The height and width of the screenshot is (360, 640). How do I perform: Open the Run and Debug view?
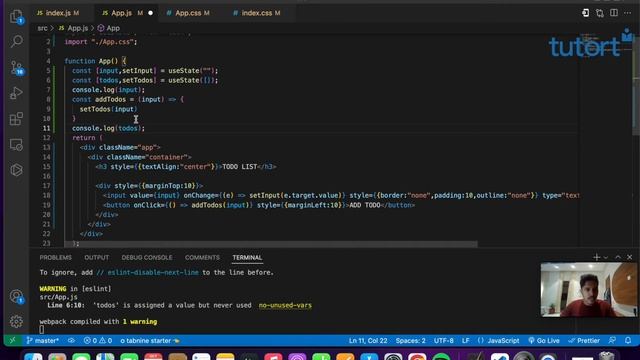pyautogui.click(x=16, y=93)
